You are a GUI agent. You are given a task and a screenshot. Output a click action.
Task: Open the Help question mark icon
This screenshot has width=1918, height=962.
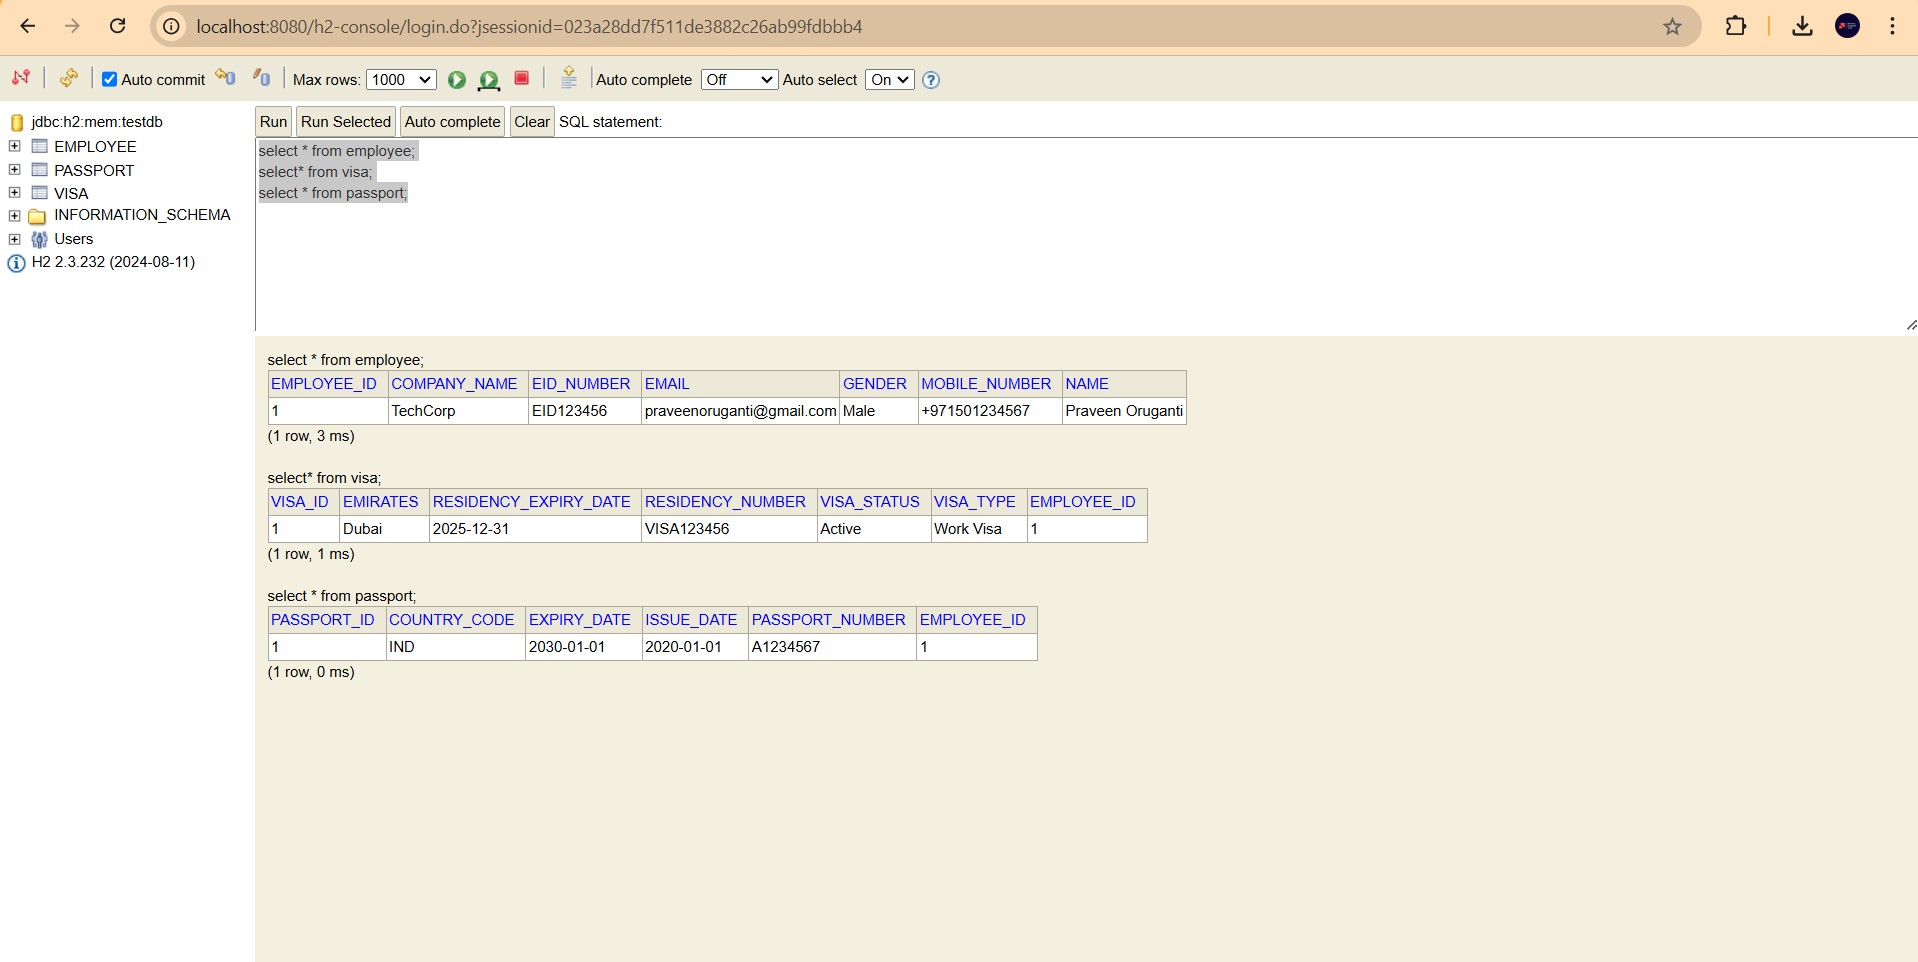(931, 80)
